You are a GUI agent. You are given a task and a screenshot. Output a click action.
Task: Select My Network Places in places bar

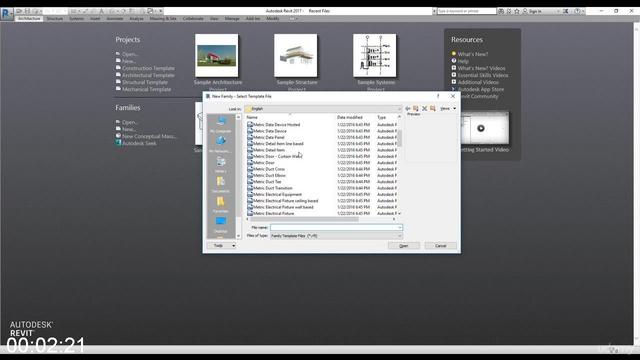220,144
